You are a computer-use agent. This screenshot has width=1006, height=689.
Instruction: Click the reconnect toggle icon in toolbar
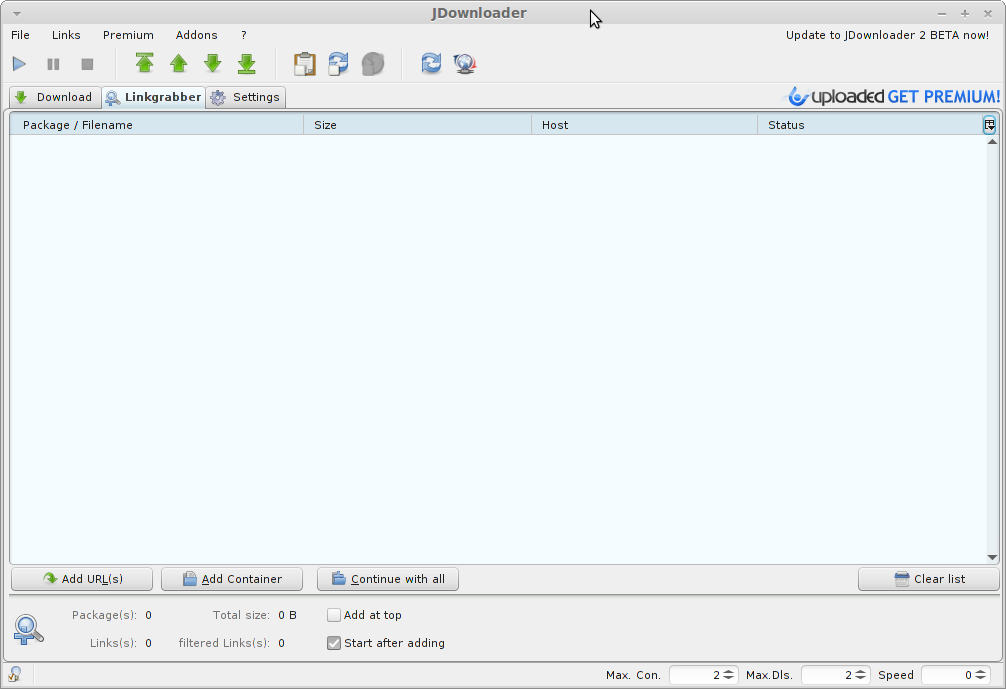pyautogui.click(x=338, y=64)
